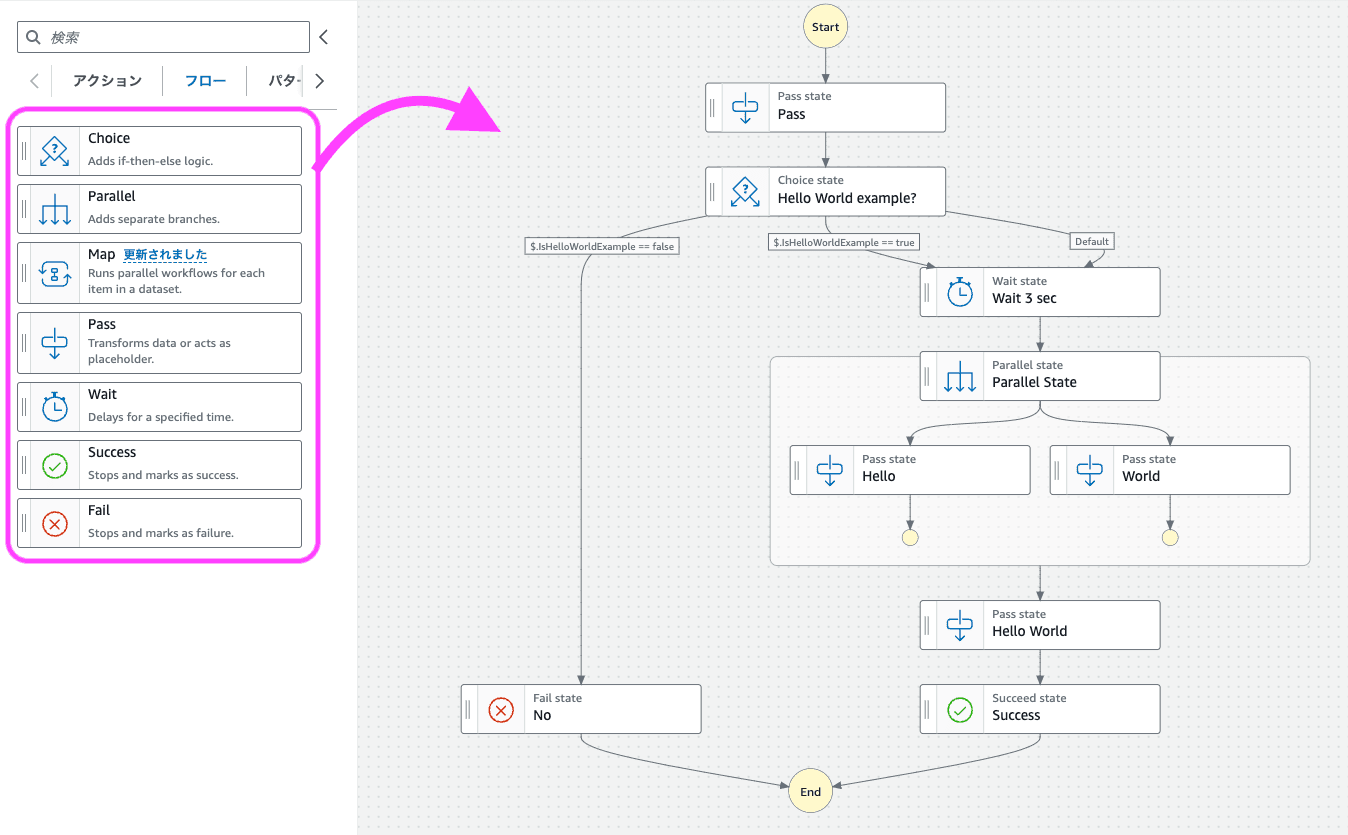Image resolution: width=1348 pixels, height=835 pixels.
Task: Click the magnifier icon in the search box
Action: tap(34, 37)
